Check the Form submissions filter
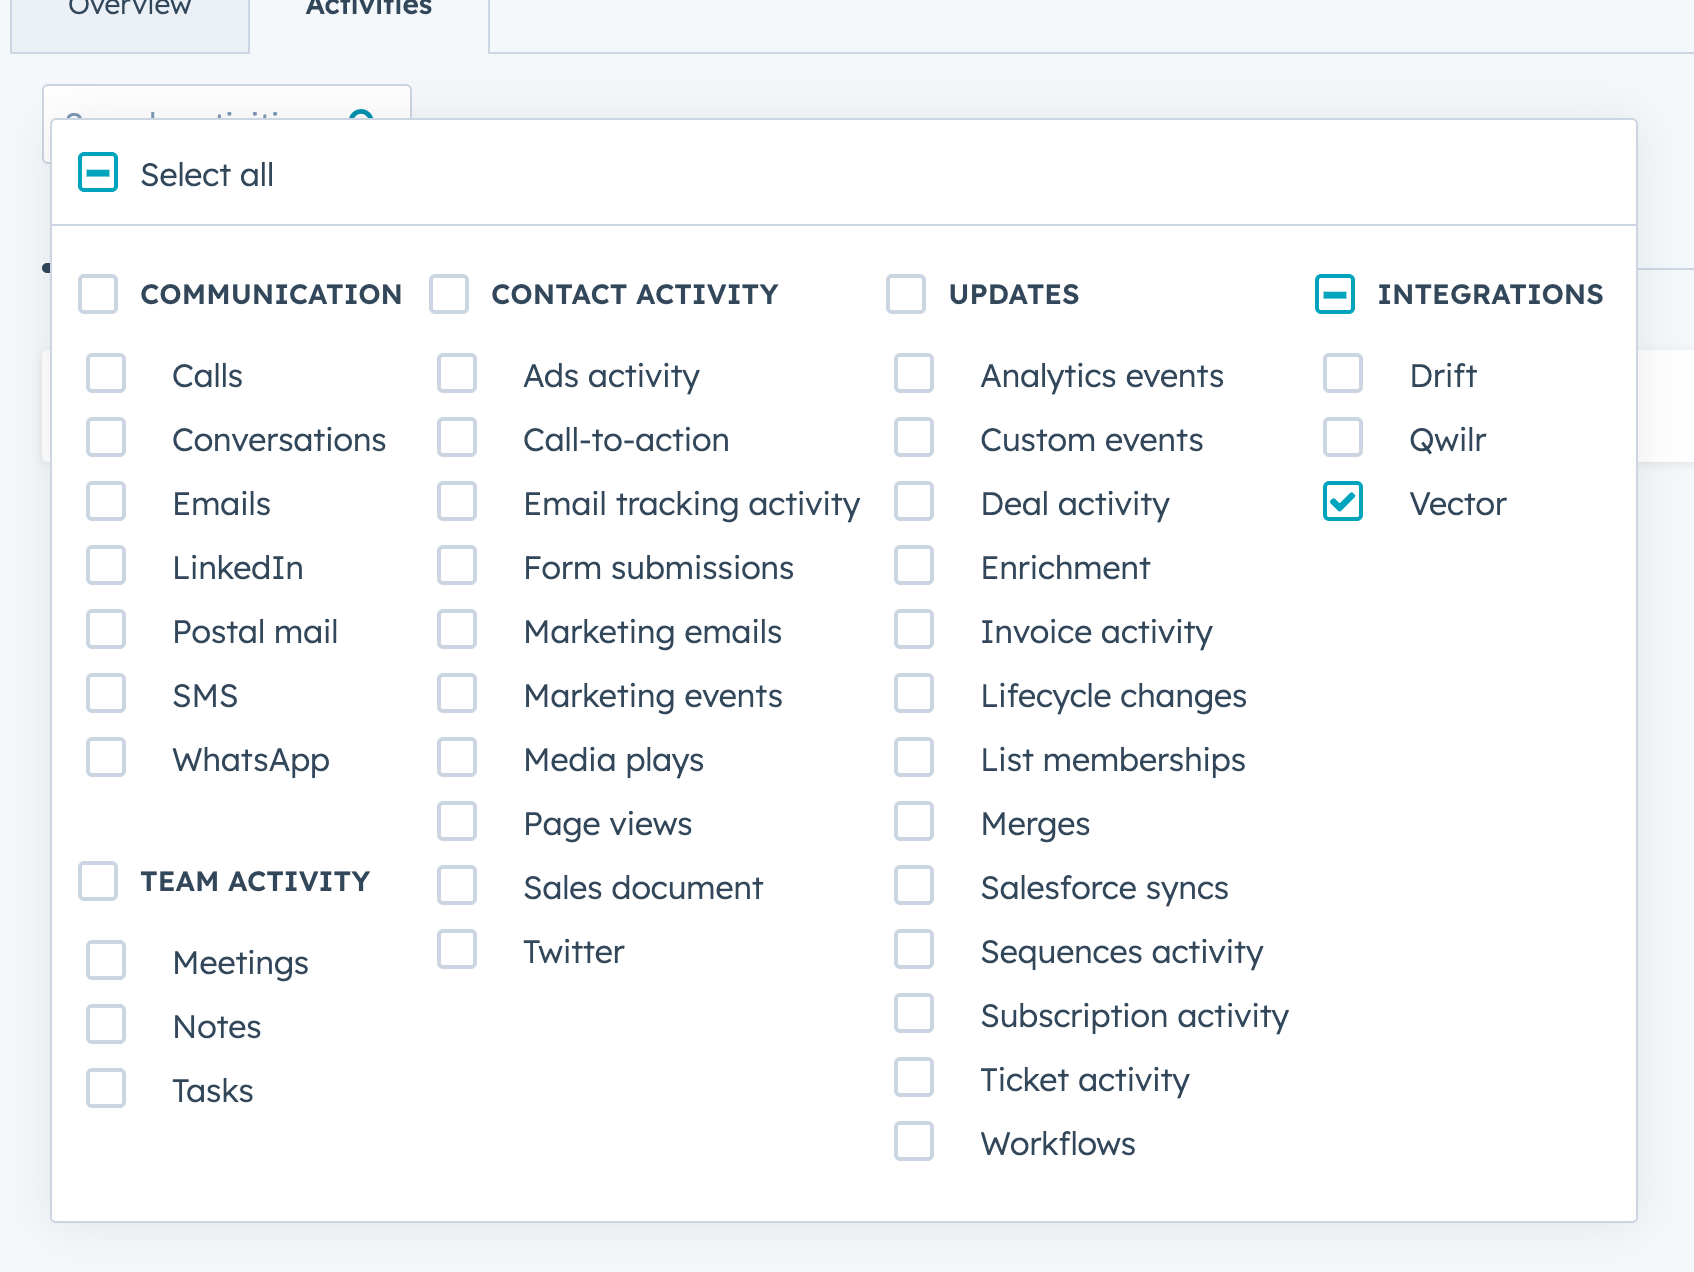This screenshot has height=1272, width=1694. [x=457, y=566]
